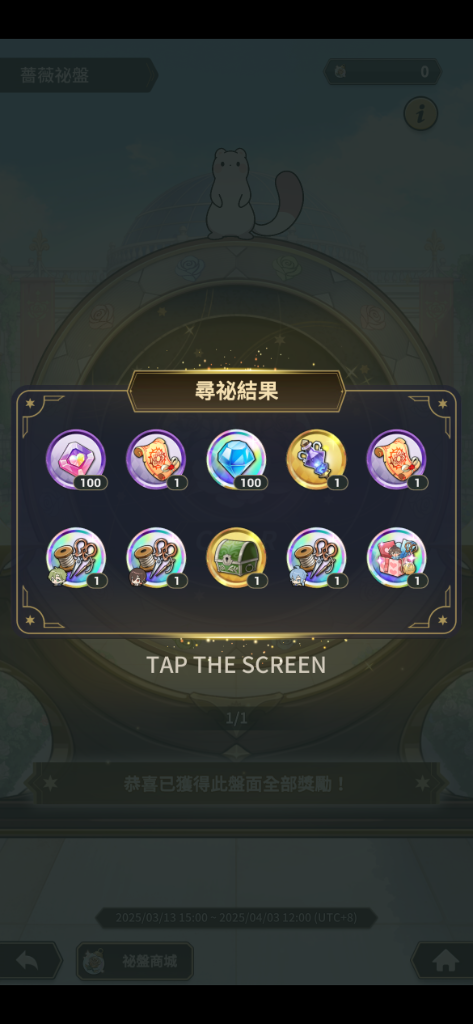Tap the pink heart gem reward icon
The height and width of the screenshot is (1024, 473).
pos(76,459)
